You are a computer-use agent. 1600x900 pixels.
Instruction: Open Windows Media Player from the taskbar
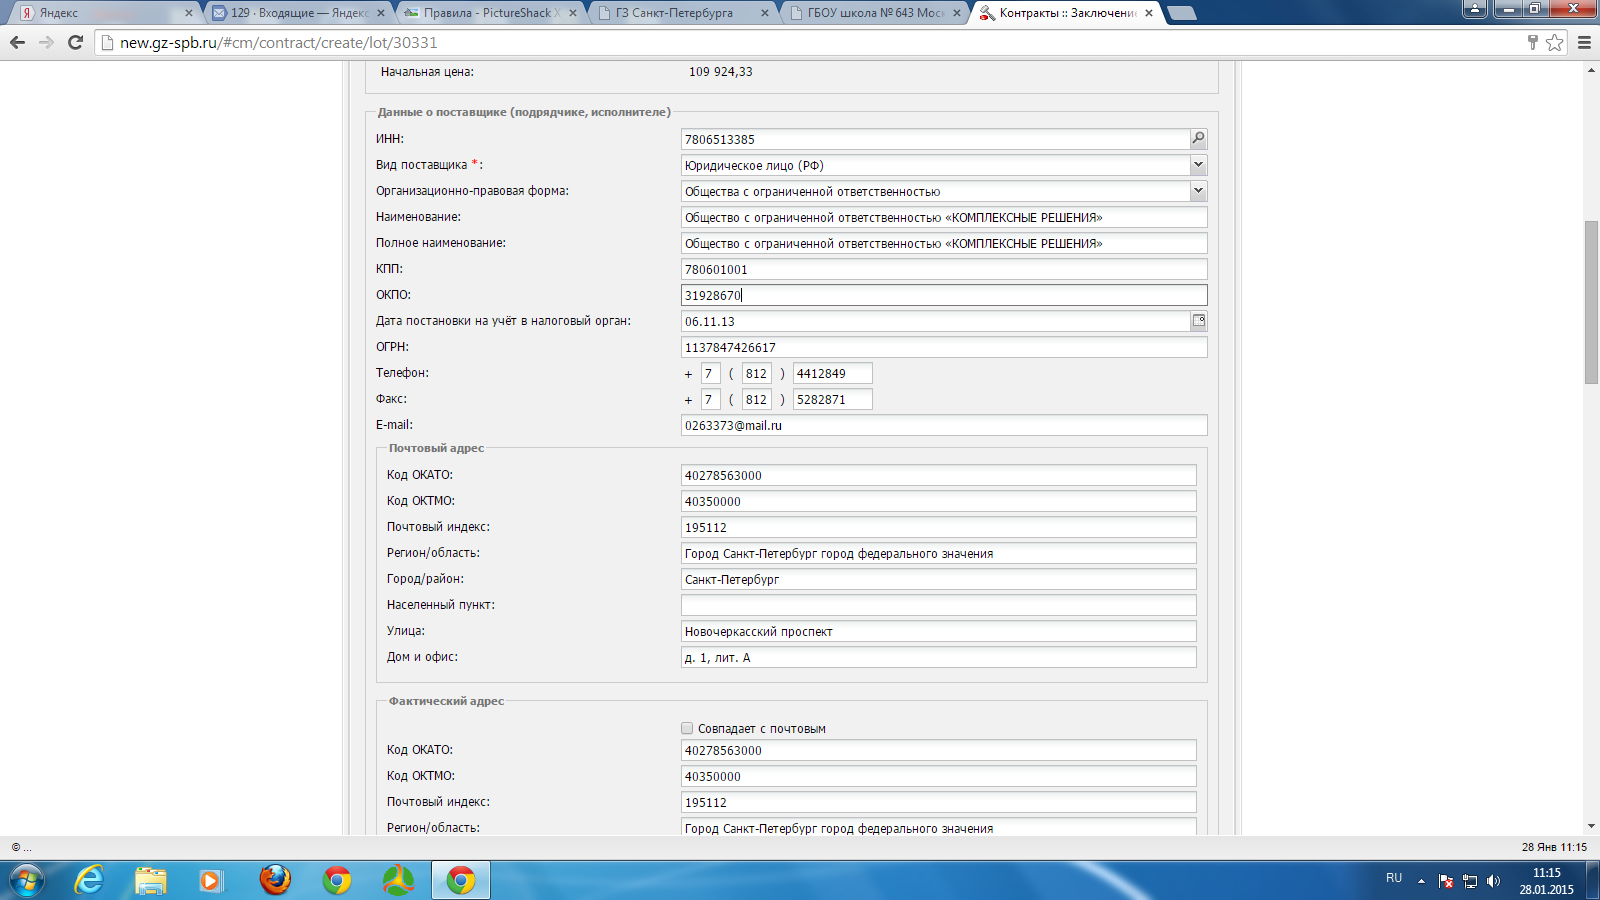pos(210,880)
